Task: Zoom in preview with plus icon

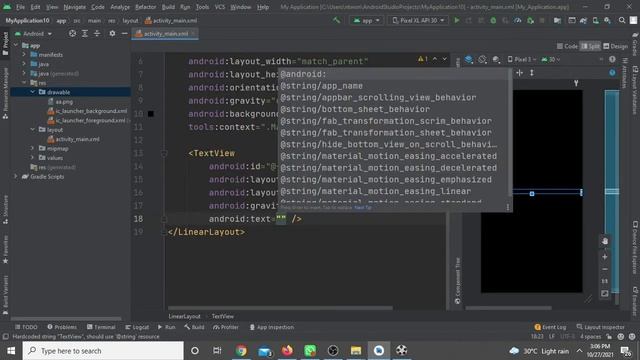Action: 604,257
